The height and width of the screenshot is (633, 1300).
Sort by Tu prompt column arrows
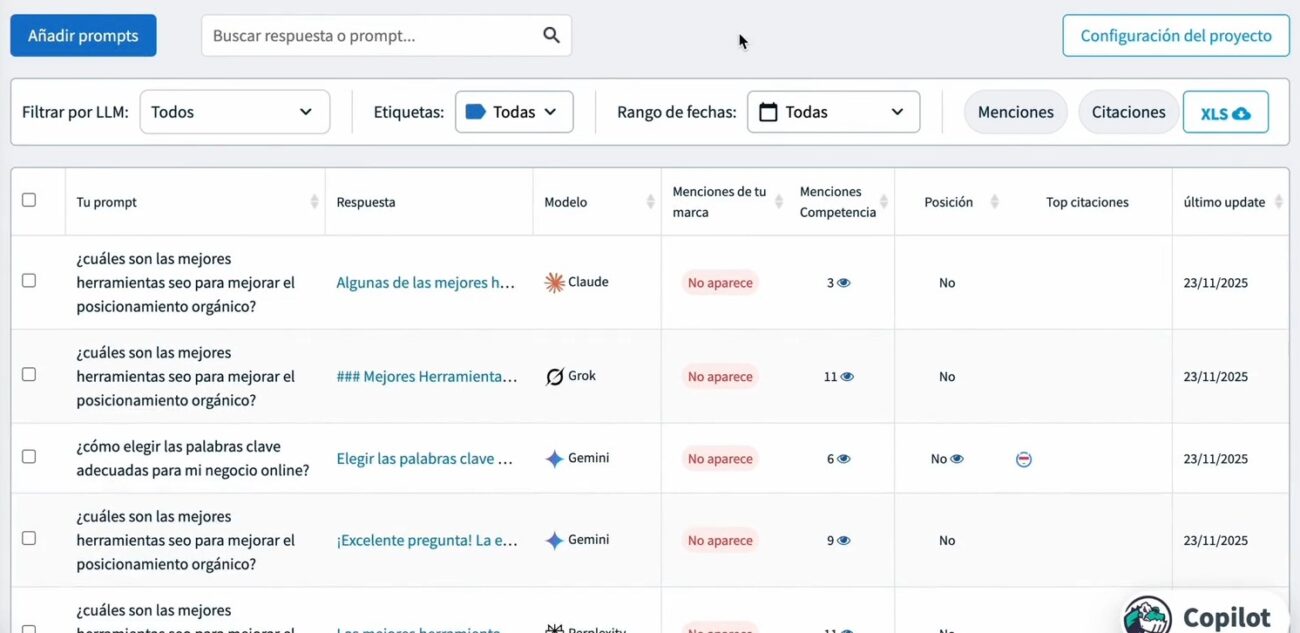[314, 202]
